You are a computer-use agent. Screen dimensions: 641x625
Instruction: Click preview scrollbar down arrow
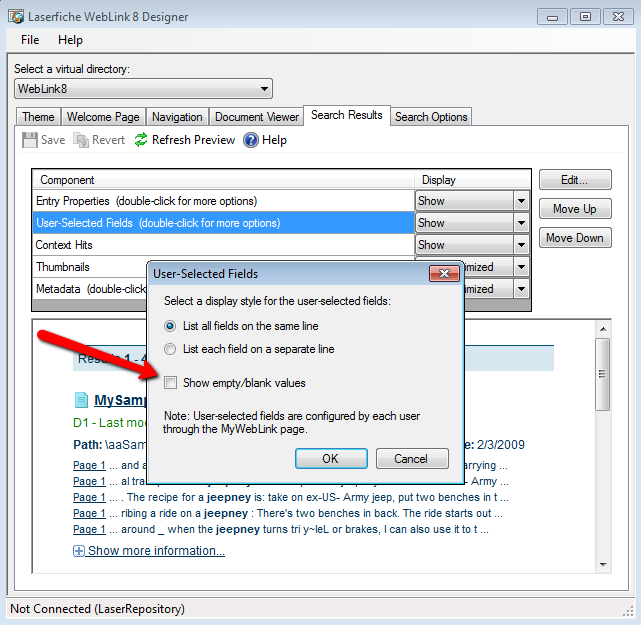(603, 565)
